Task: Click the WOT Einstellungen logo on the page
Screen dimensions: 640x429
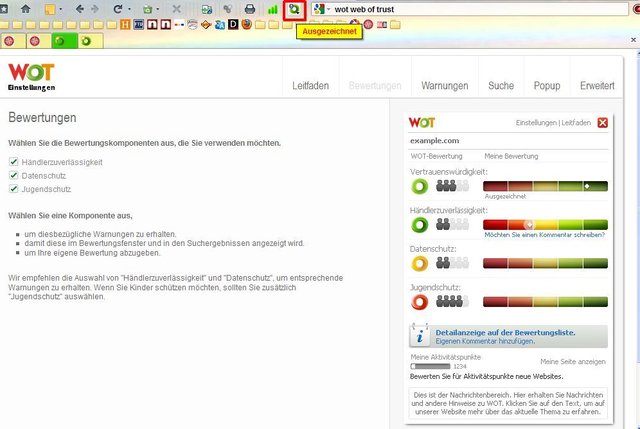Action: pos(31,77)
